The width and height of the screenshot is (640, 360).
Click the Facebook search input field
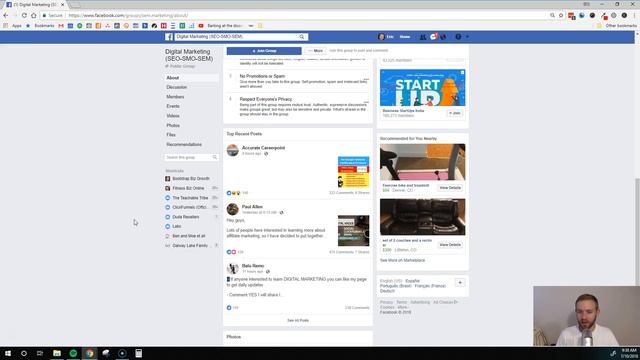(237, 37)
